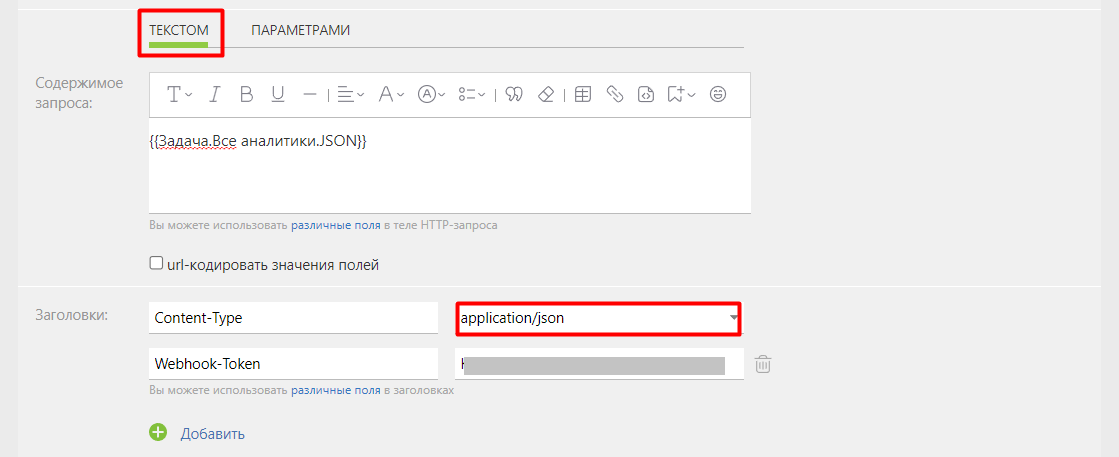Open the list formatting dropdown
This screenshot has height=457, width=1119.
click(x=472, y=94)
